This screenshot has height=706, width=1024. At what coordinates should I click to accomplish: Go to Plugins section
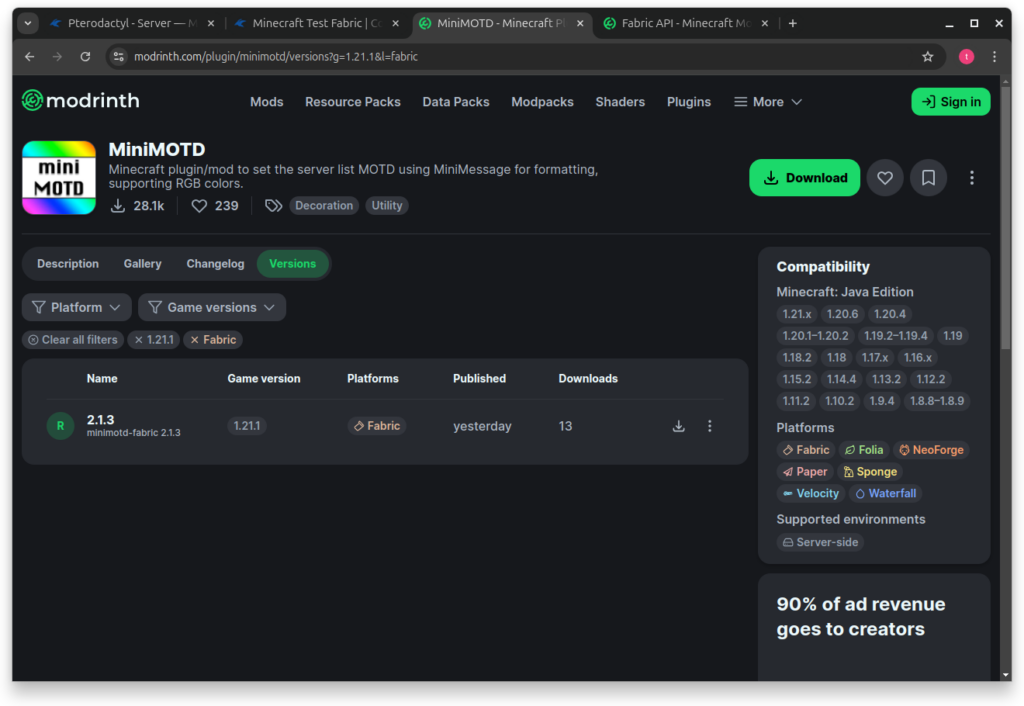(x=688, y=102)
